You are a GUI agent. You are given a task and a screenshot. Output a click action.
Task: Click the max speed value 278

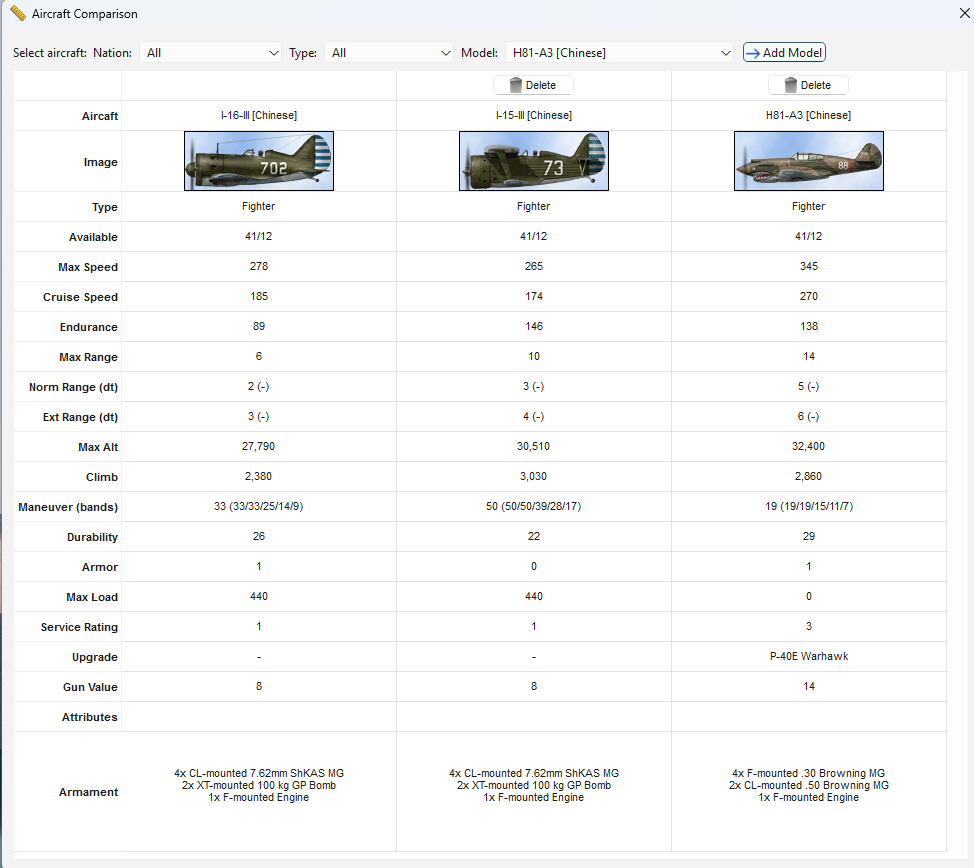[259, 266]
